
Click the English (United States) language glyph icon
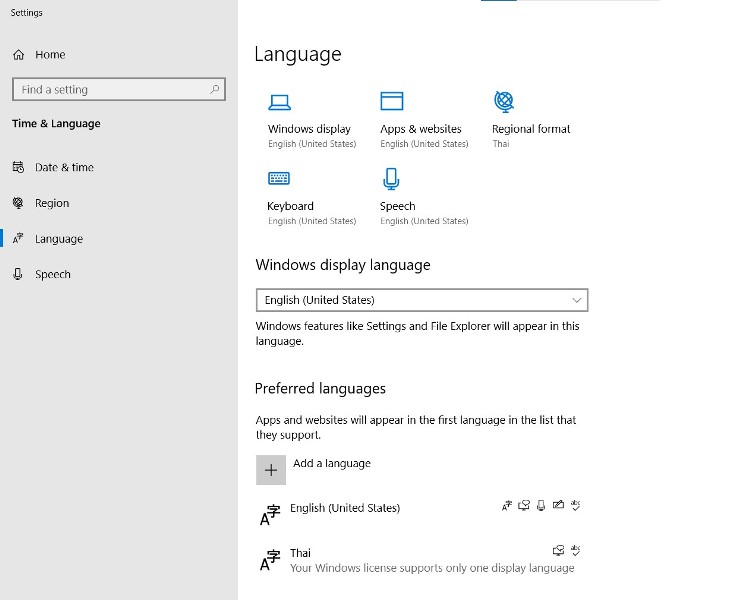pos(270,515)
